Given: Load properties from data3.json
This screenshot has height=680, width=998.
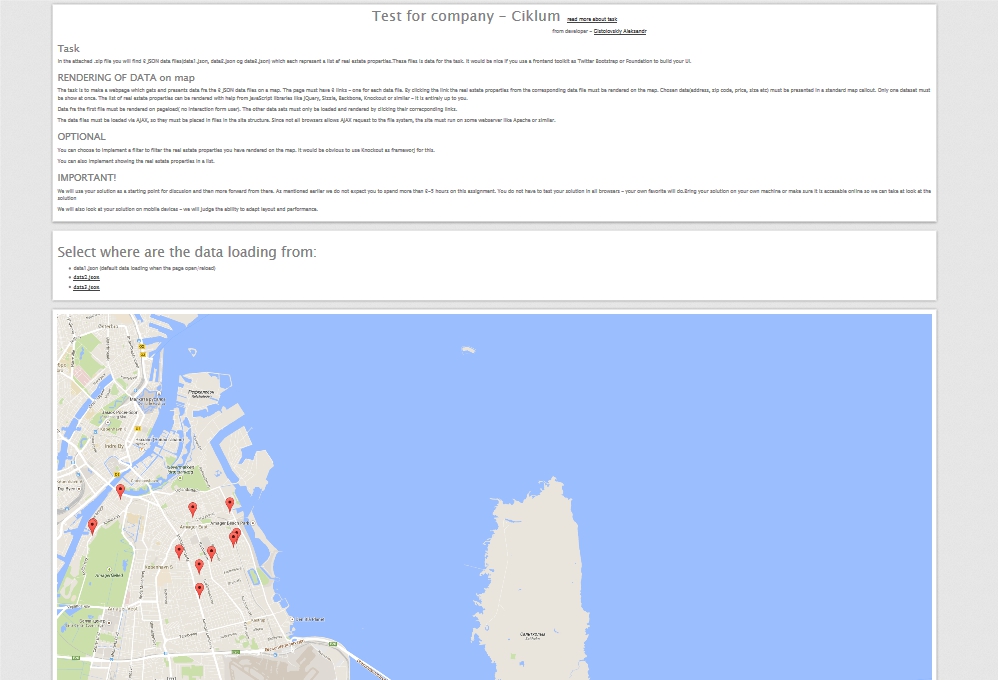Looking at the screenshot, I should [x=86, y=287].
